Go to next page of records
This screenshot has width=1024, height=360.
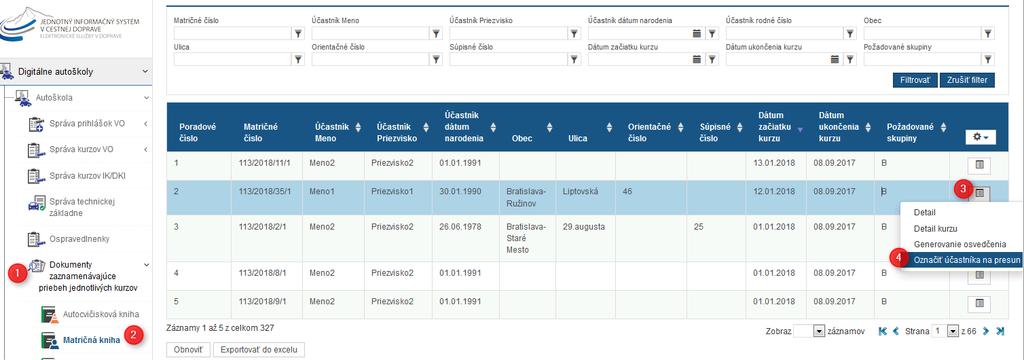(x=986, y=331)
